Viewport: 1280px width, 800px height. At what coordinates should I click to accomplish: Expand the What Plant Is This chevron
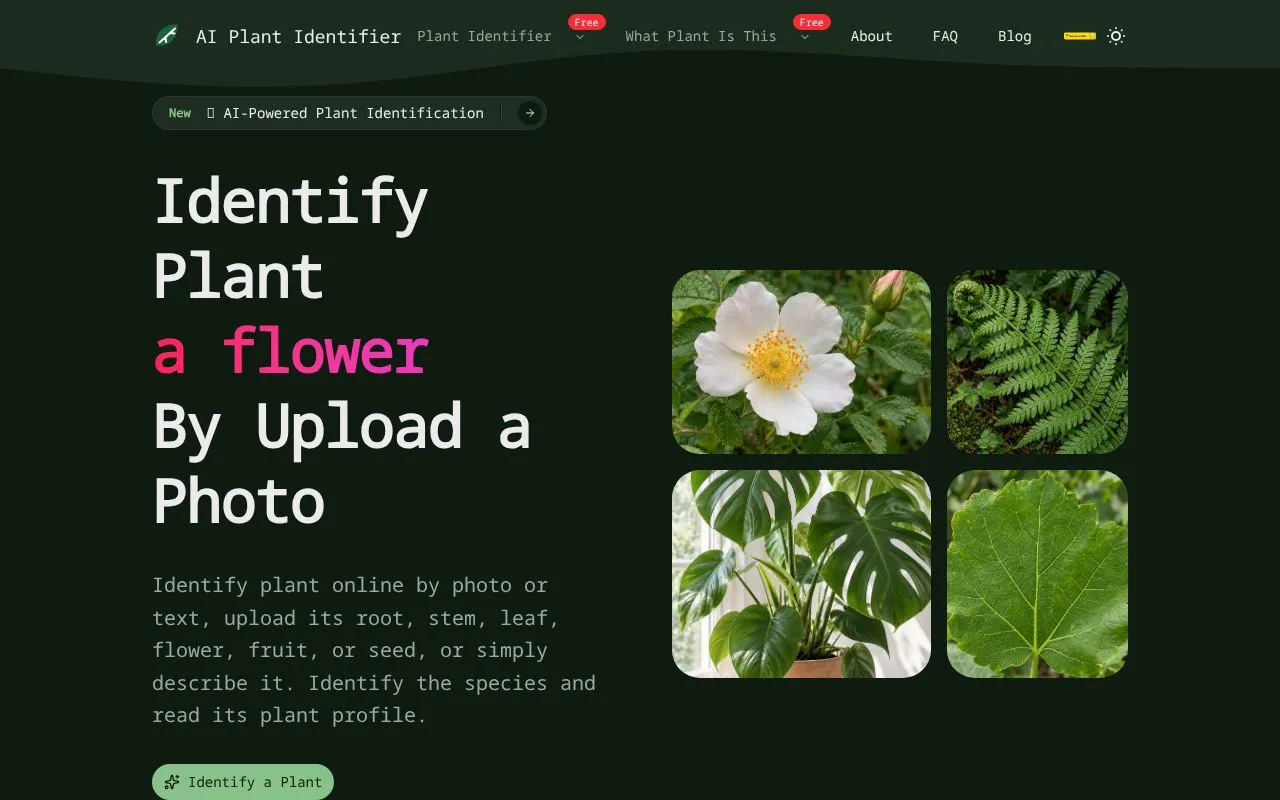pyautogui.click(x=805, y=37)
